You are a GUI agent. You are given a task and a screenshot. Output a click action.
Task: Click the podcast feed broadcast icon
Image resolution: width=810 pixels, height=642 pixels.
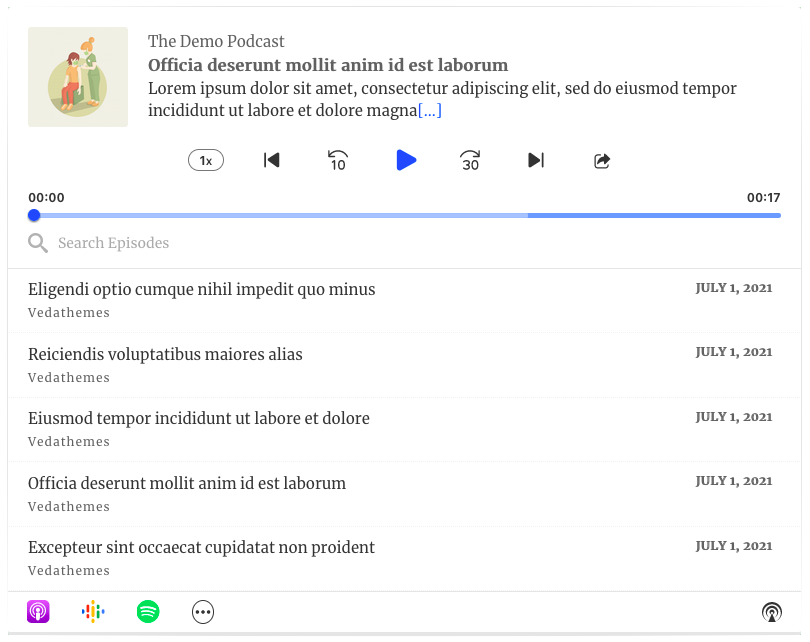772,613
